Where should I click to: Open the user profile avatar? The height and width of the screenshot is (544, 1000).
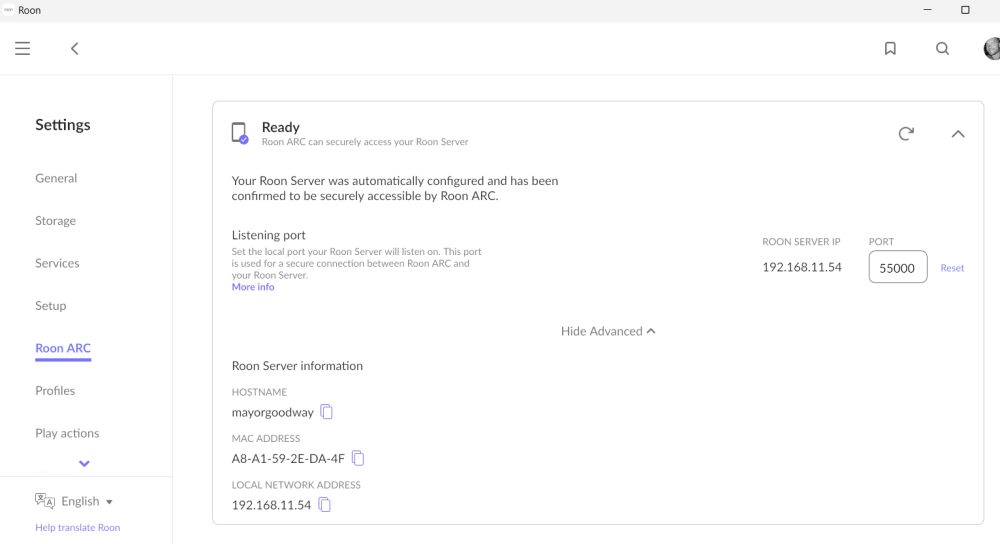[992, 48]
